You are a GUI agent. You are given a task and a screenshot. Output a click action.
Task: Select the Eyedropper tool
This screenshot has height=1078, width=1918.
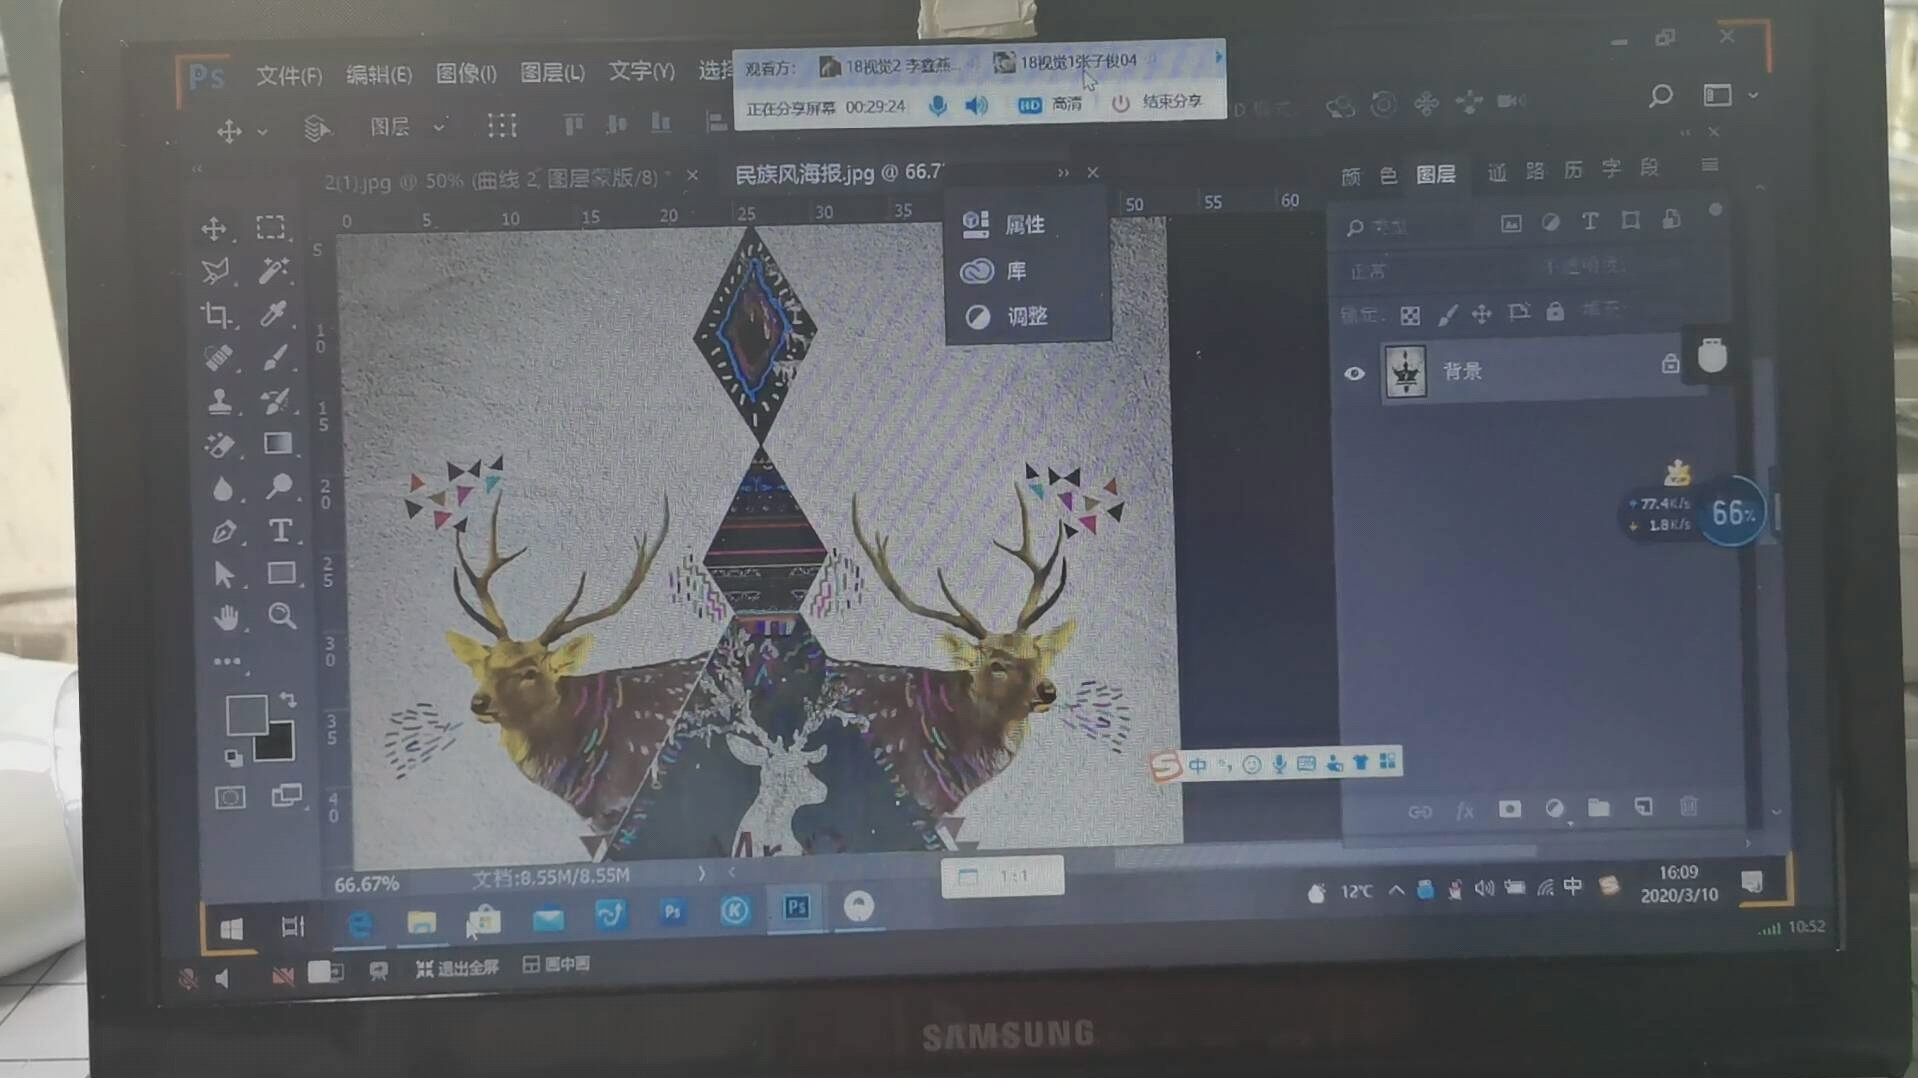tap(274, 314)
